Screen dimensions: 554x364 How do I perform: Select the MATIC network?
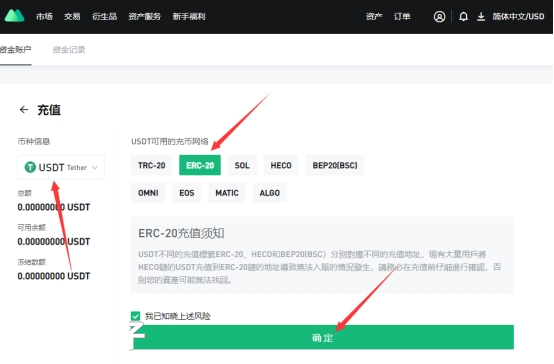[227, 193]
